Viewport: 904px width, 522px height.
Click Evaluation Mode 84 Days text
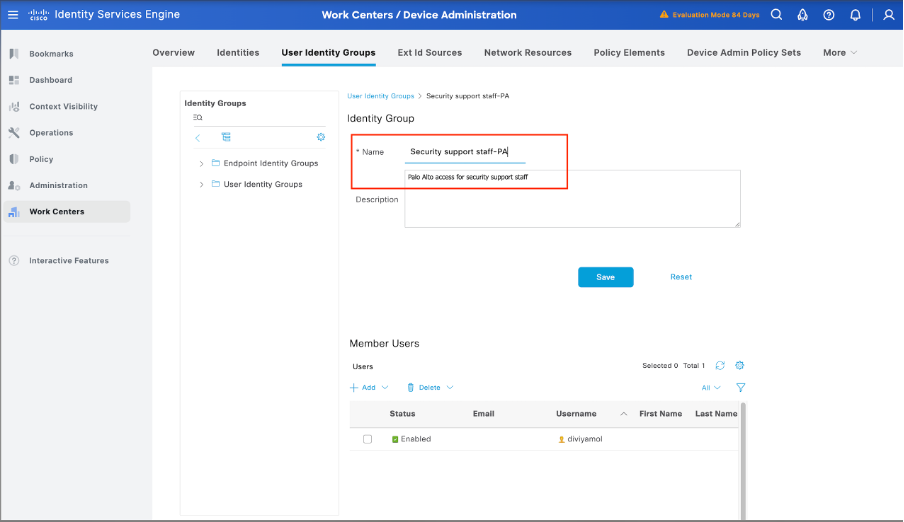pos(716,15)
